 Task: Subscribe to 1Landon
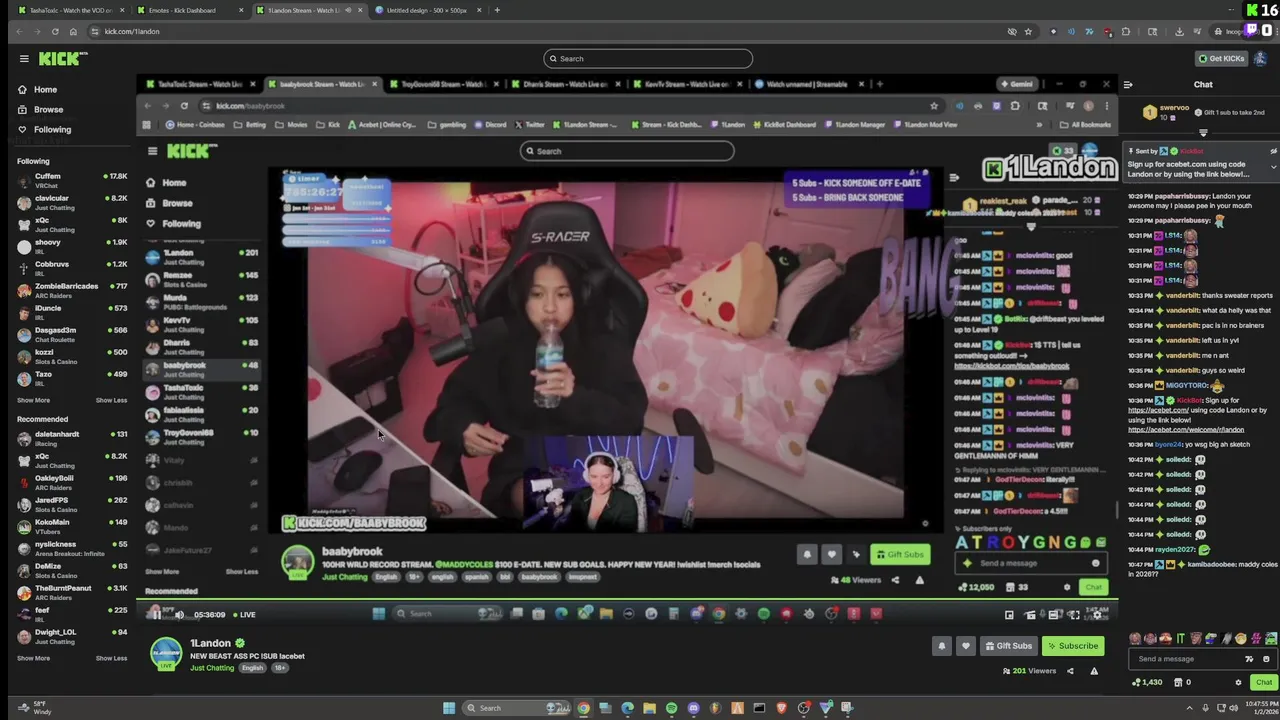(x=1073, y=646)
